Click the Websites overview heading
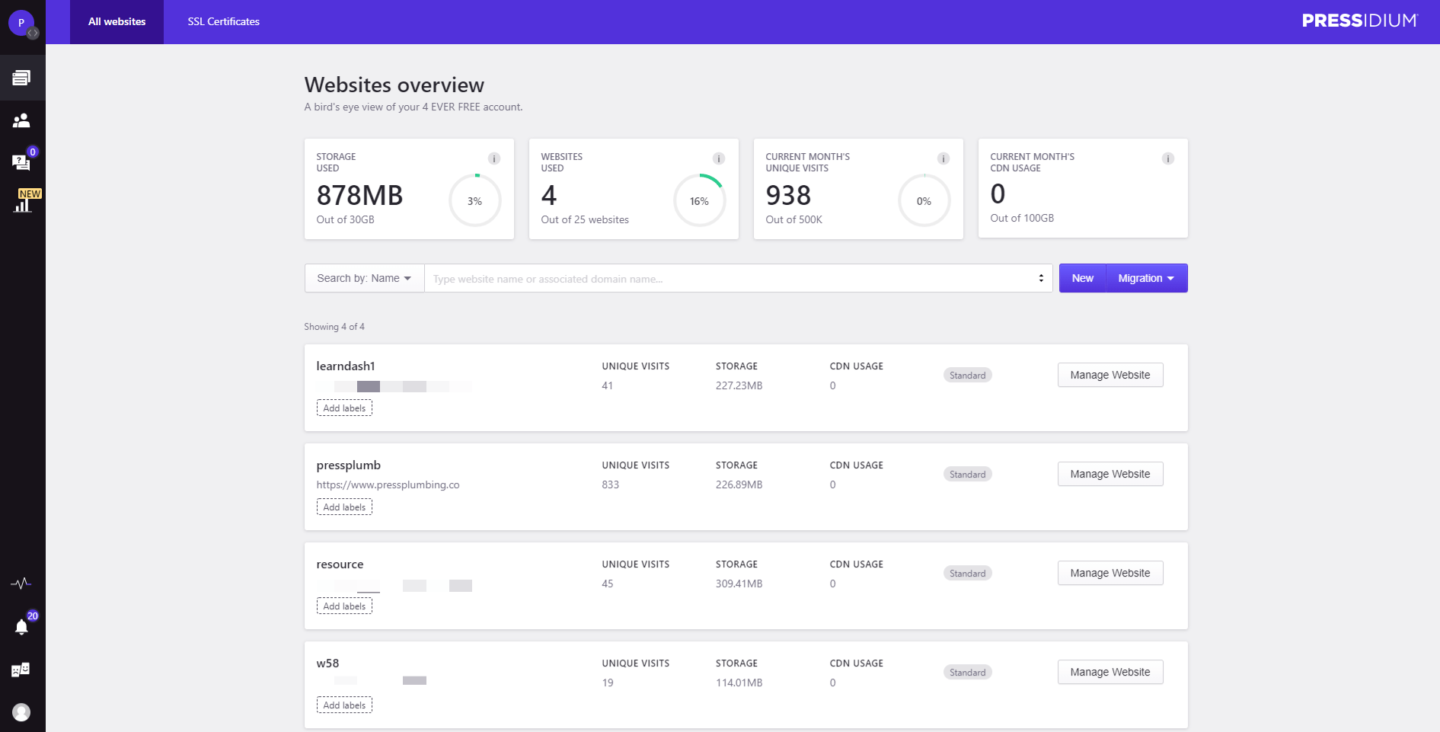 (394, 85)
